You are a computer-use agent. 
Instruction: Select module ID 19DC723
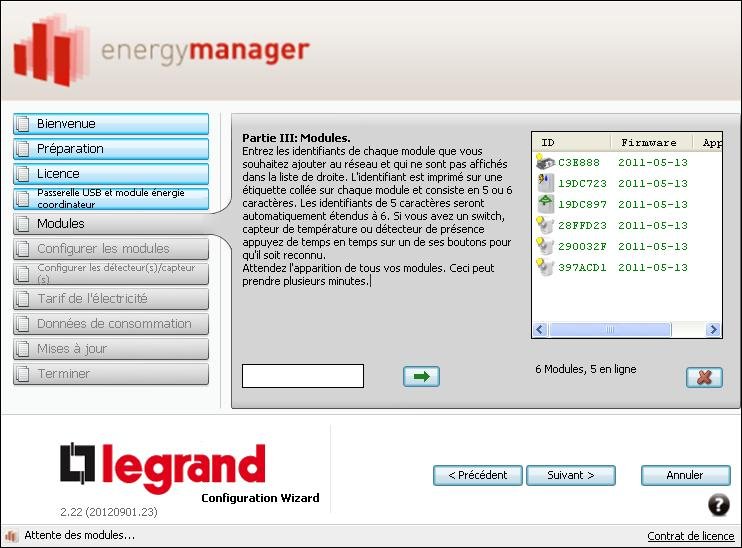pyautogui.click(x=582, y=183)
